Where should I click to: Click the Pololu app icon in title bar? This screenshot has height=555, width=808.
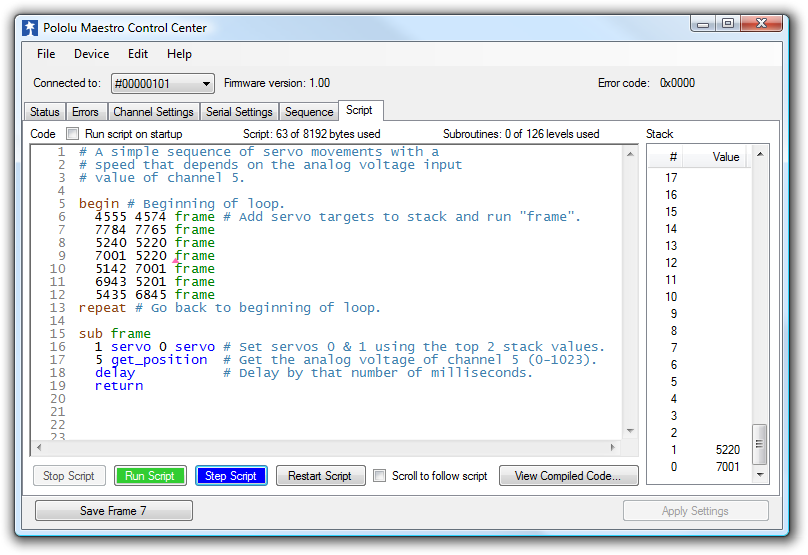[x=30, y=28]
